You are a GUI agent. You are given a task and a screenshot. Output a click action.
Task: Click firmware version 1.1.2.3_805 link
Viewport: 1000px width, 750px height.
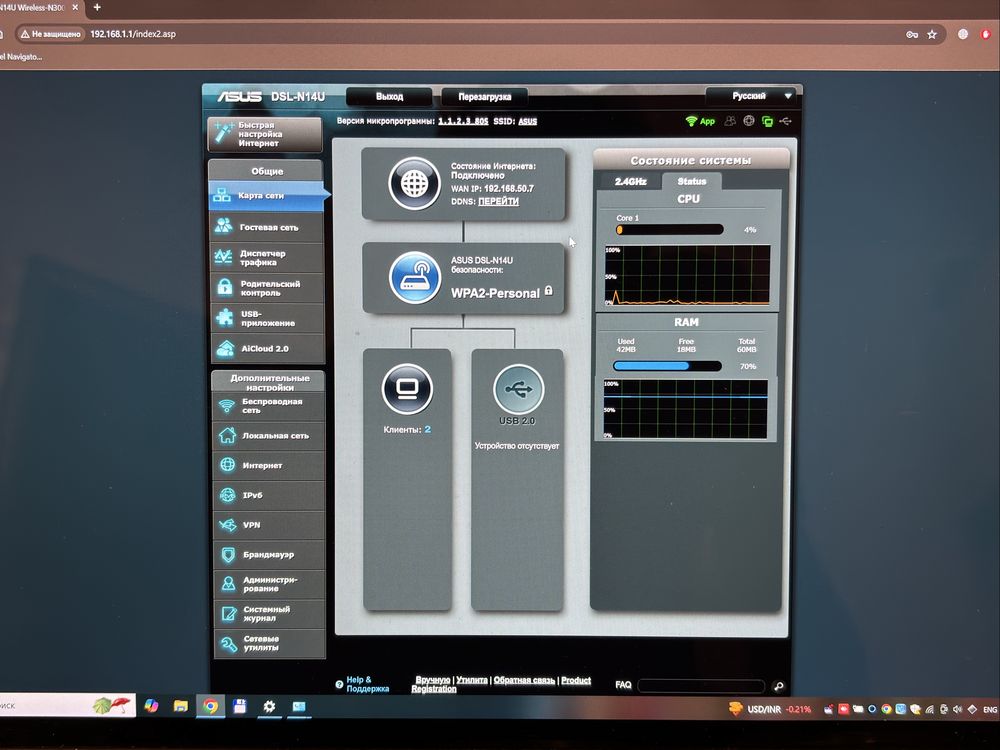click(463, 121)
